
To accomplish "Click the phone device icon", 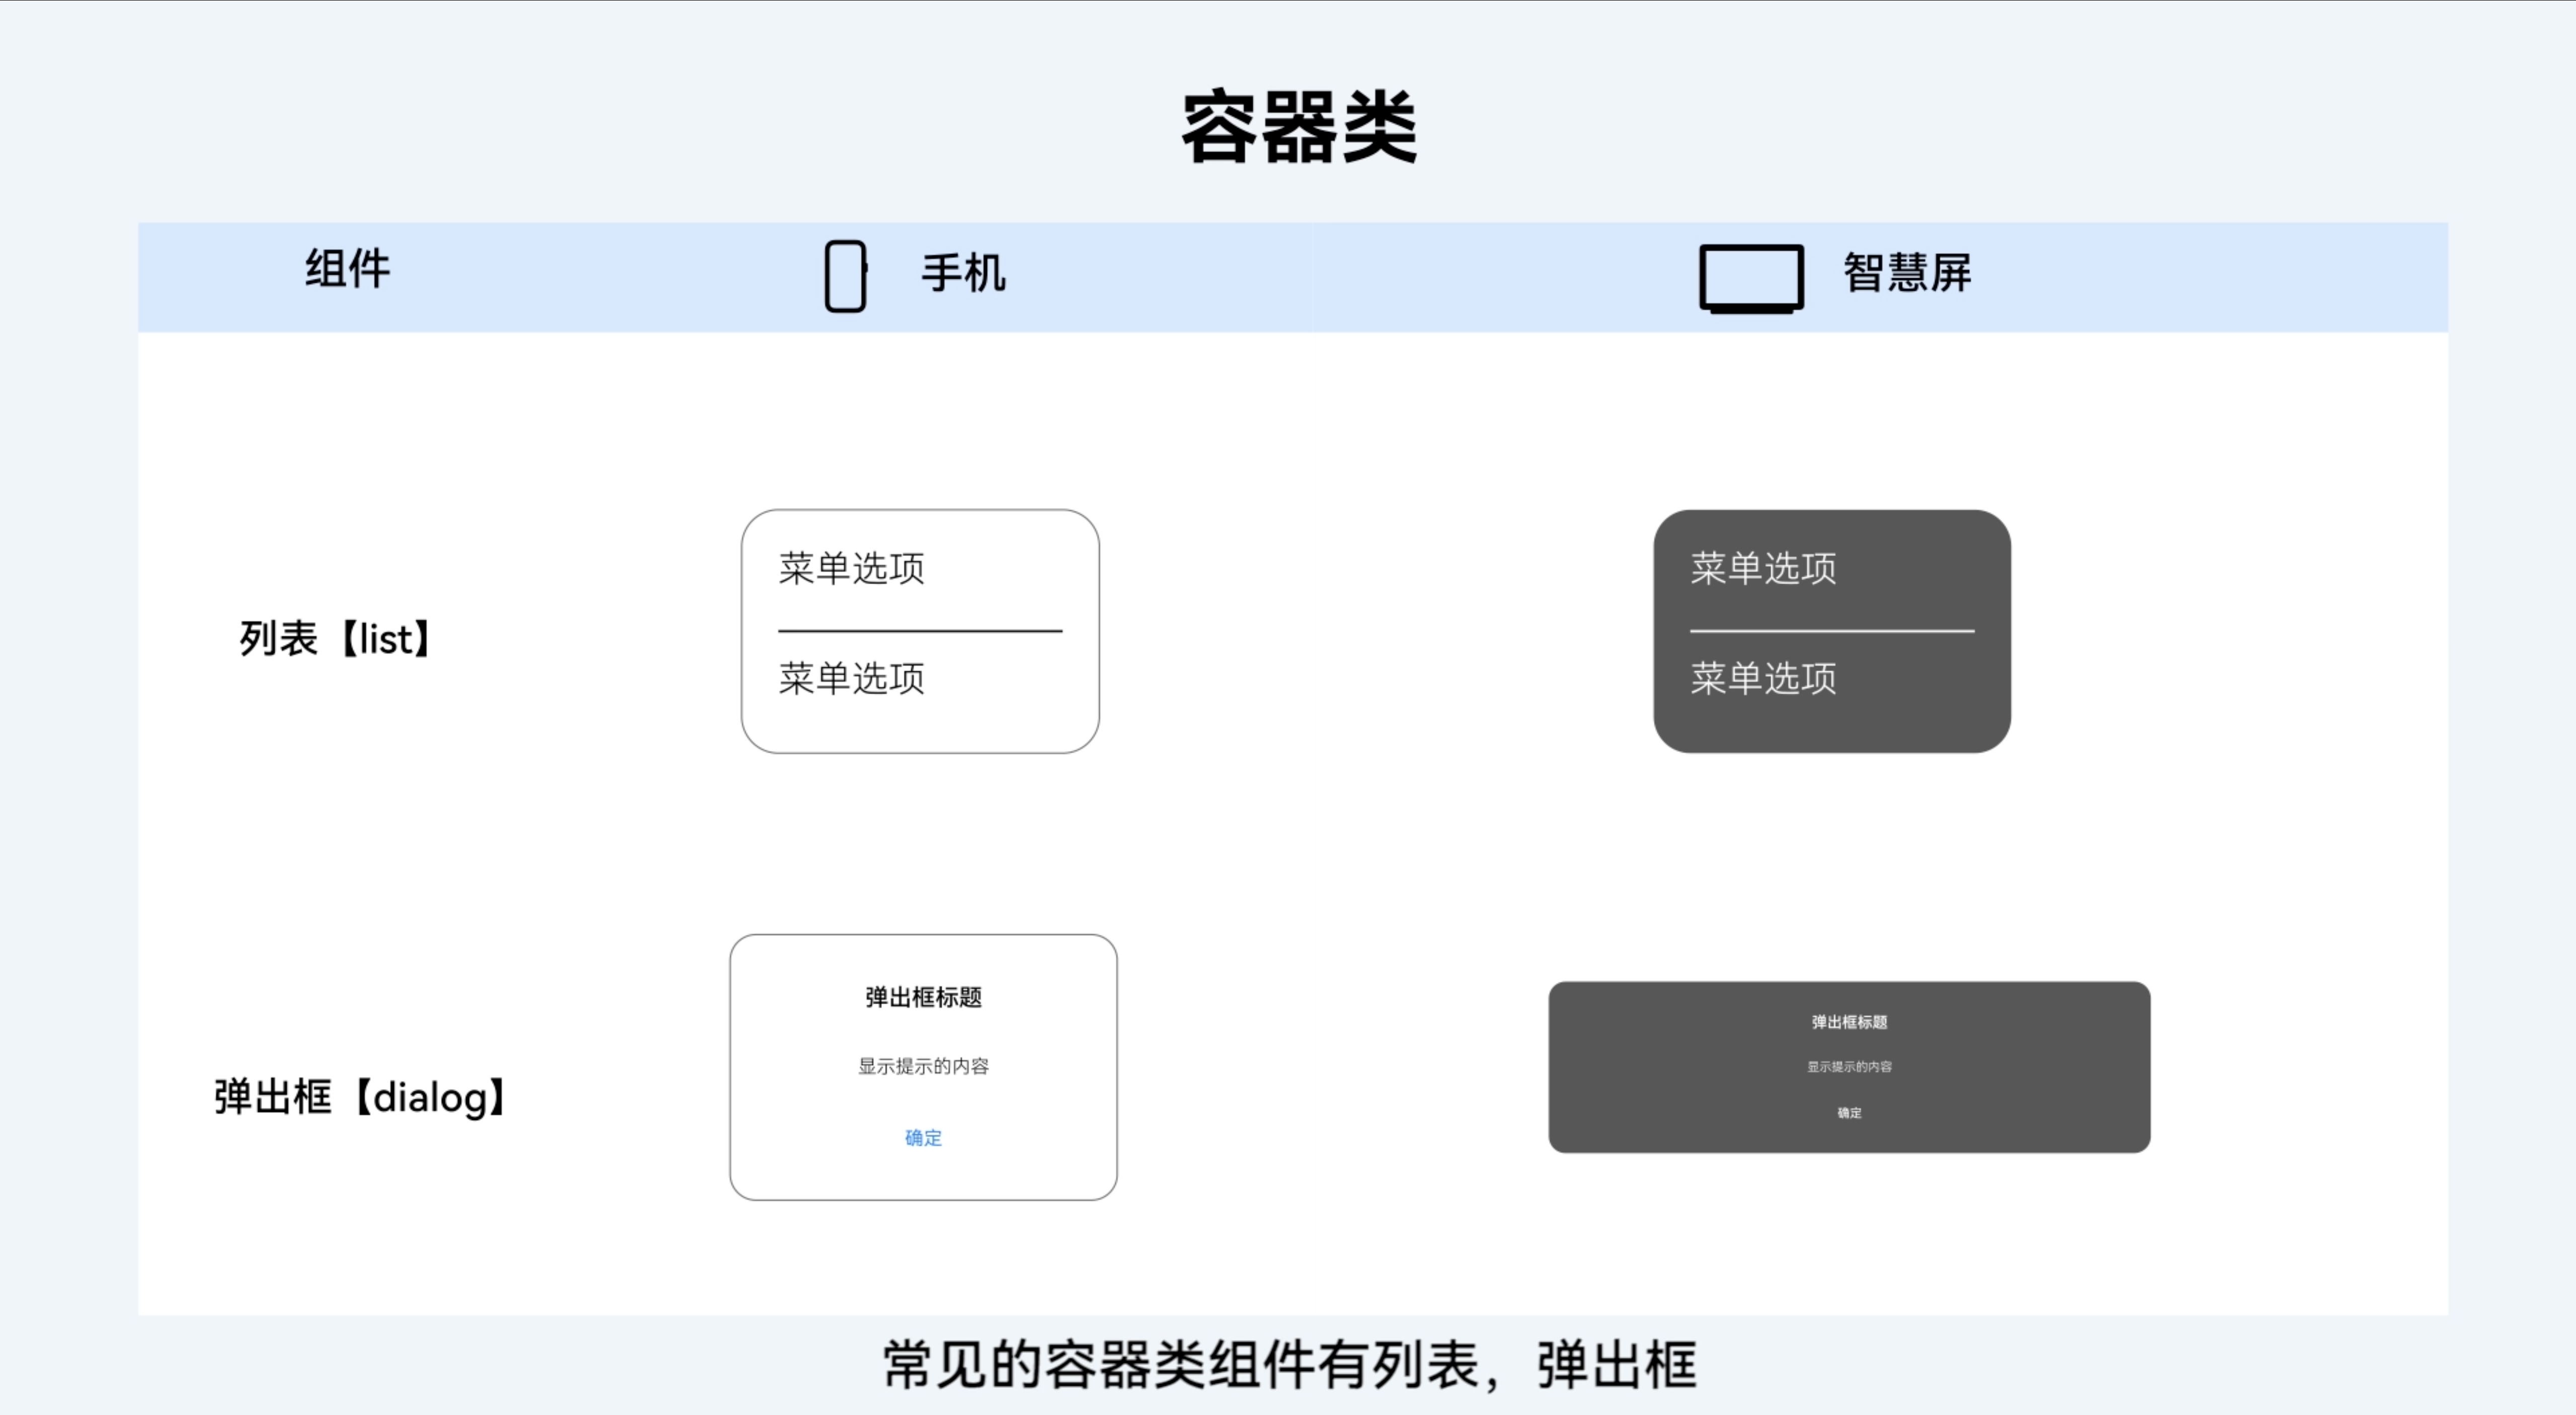I will (845, 276).
